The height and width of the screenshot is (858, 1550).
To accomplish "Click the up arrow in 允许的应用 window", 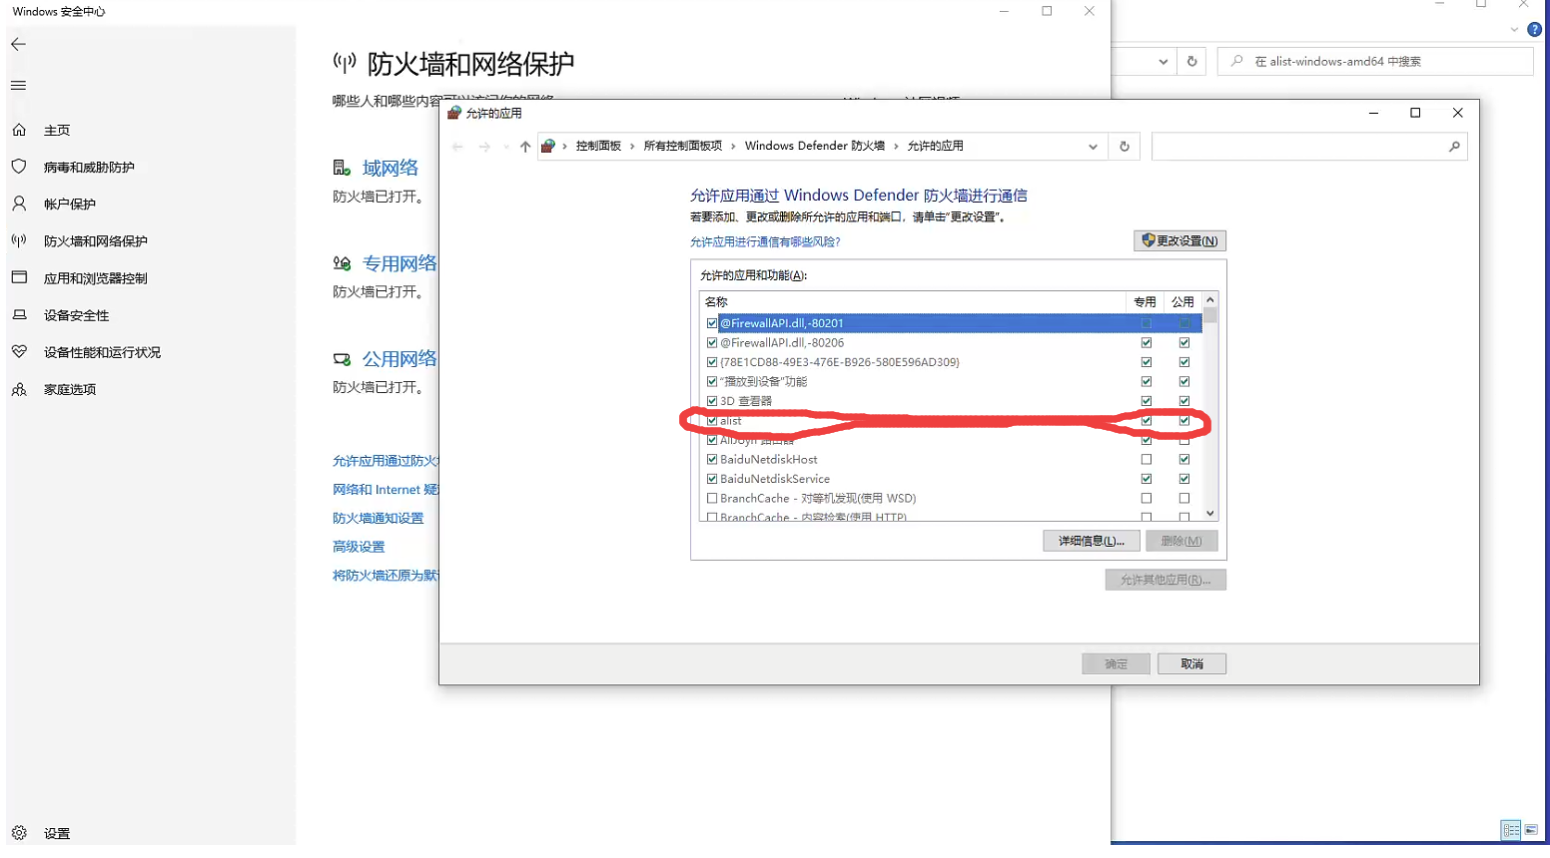I will (x=525, y=146).
